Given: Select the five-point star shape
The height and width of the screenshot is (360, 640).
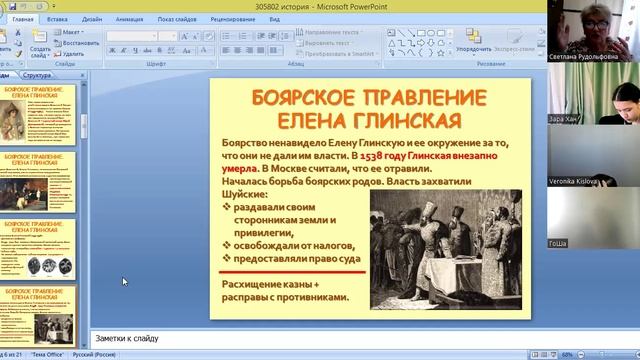Looking at the screenshot, I should point(441,53).
